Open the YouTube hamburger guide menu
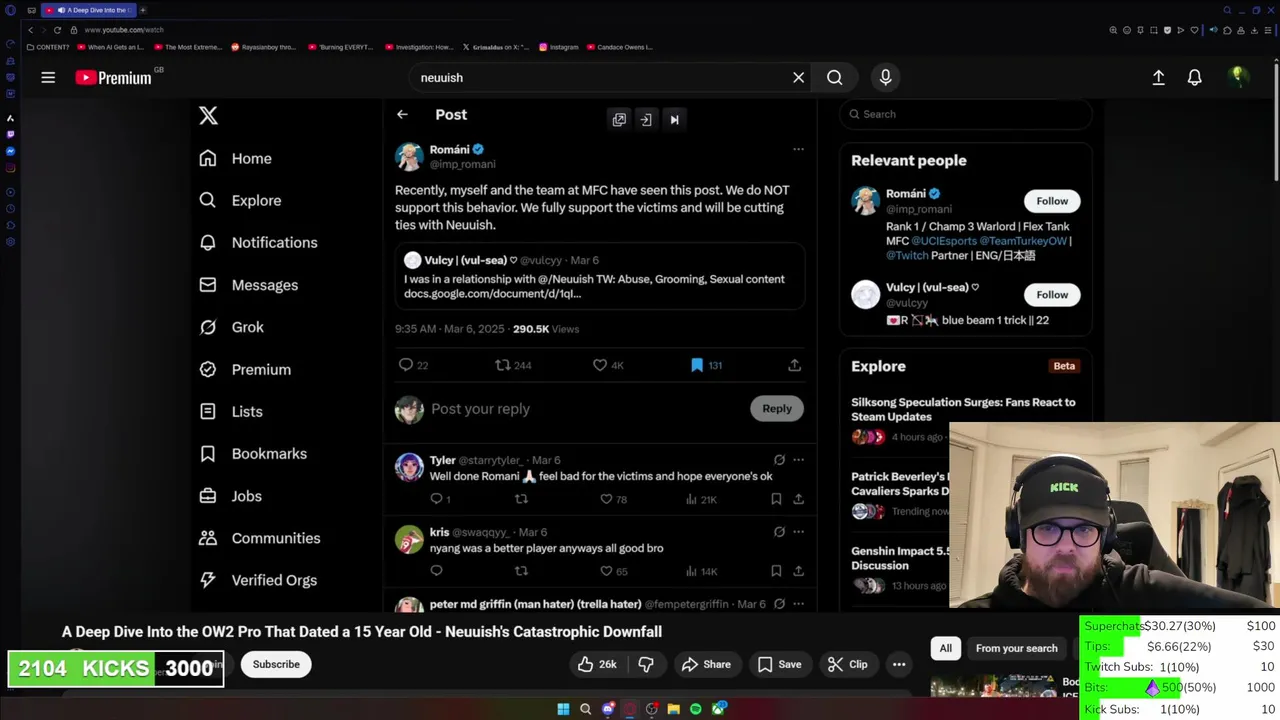The height and width of the screenshot is (720, 1280). pos(48,77)
